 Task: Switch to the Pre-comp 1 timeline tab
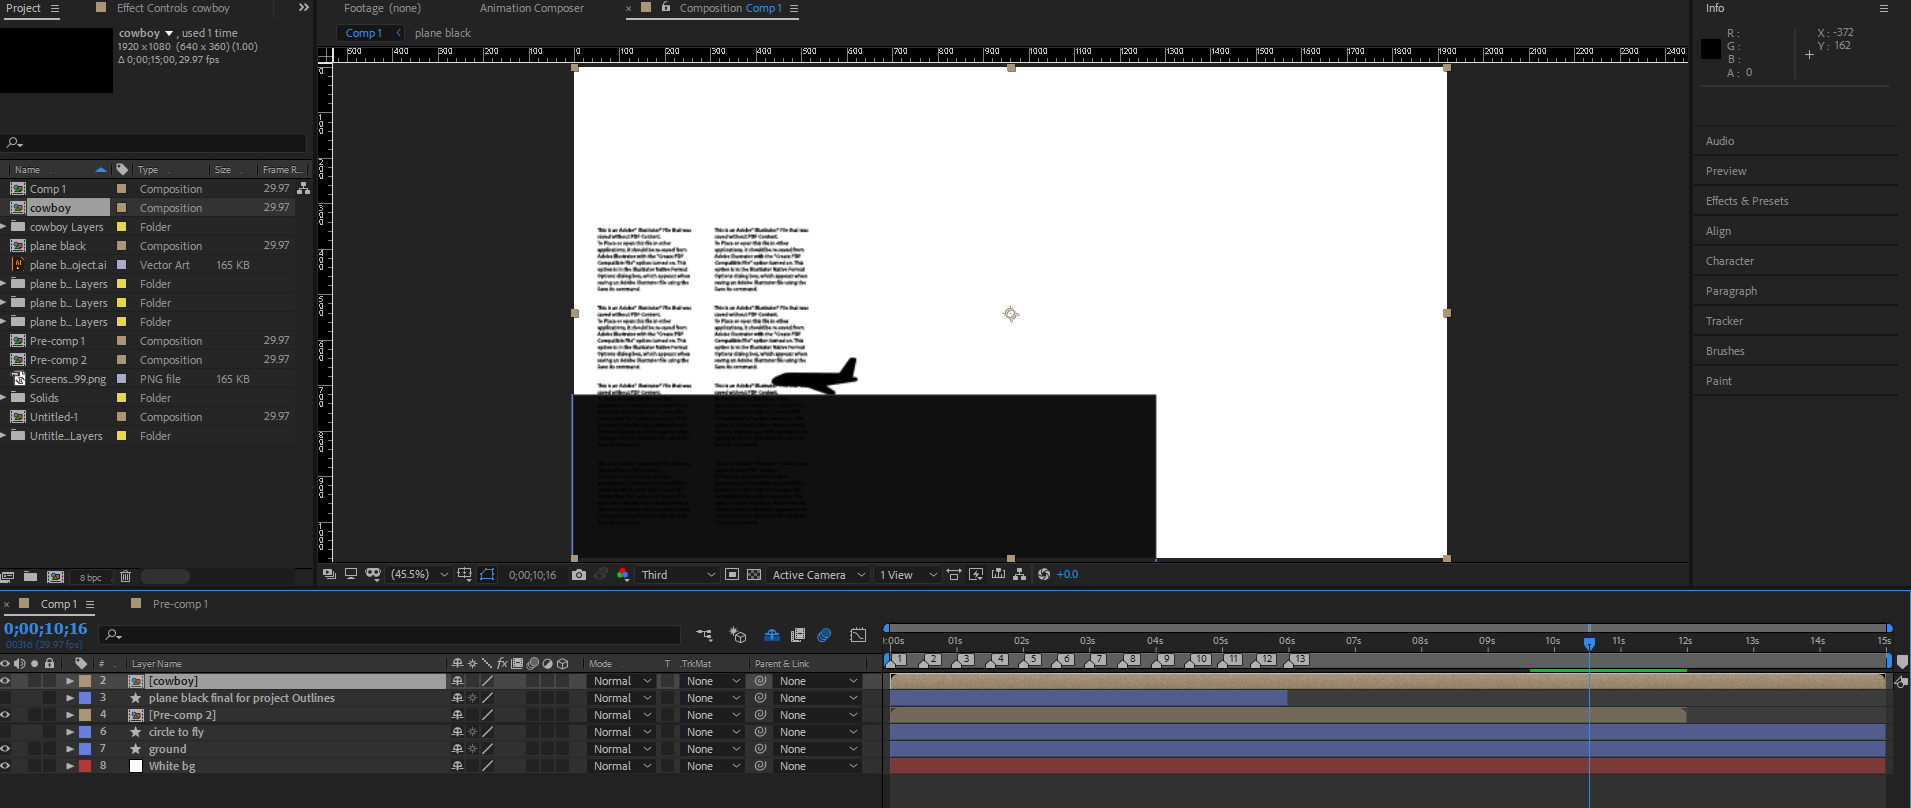coord(180,604)
